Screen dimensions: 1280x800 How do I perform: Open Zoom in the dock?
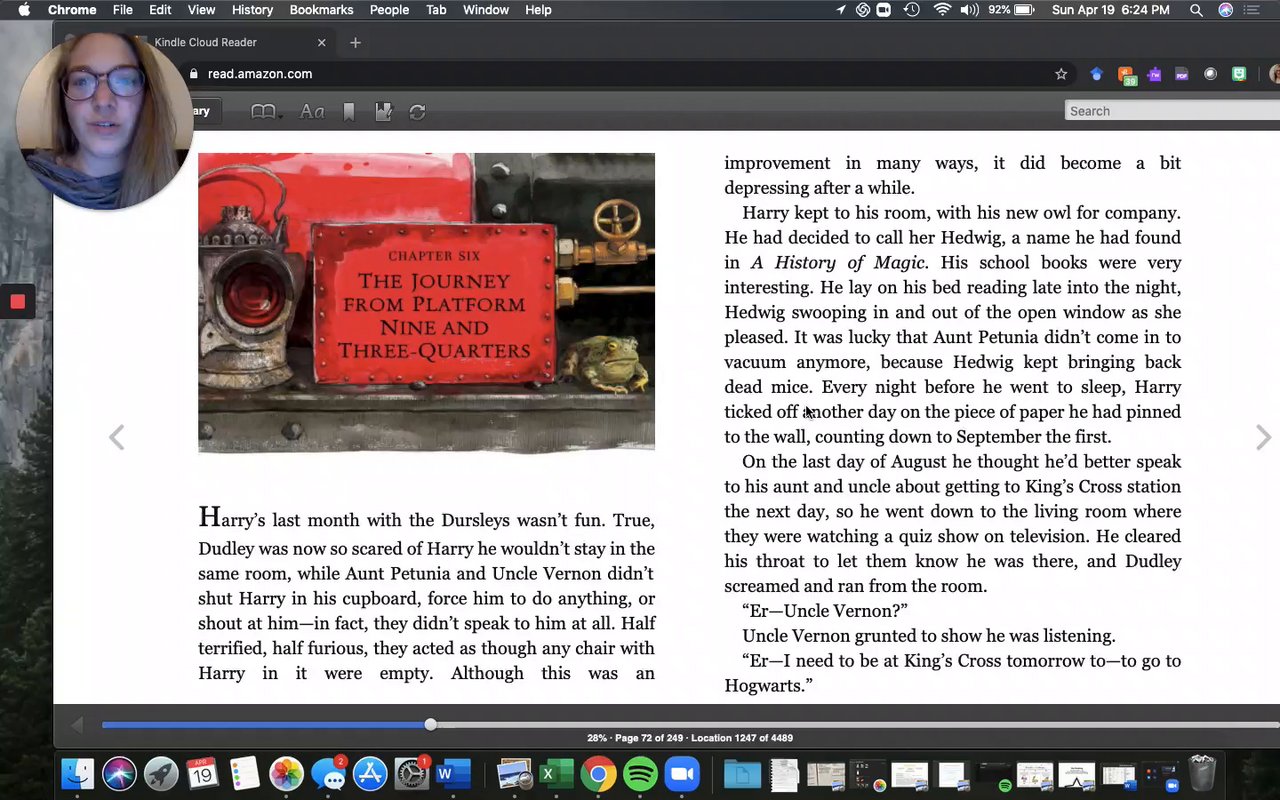[682, 774]
